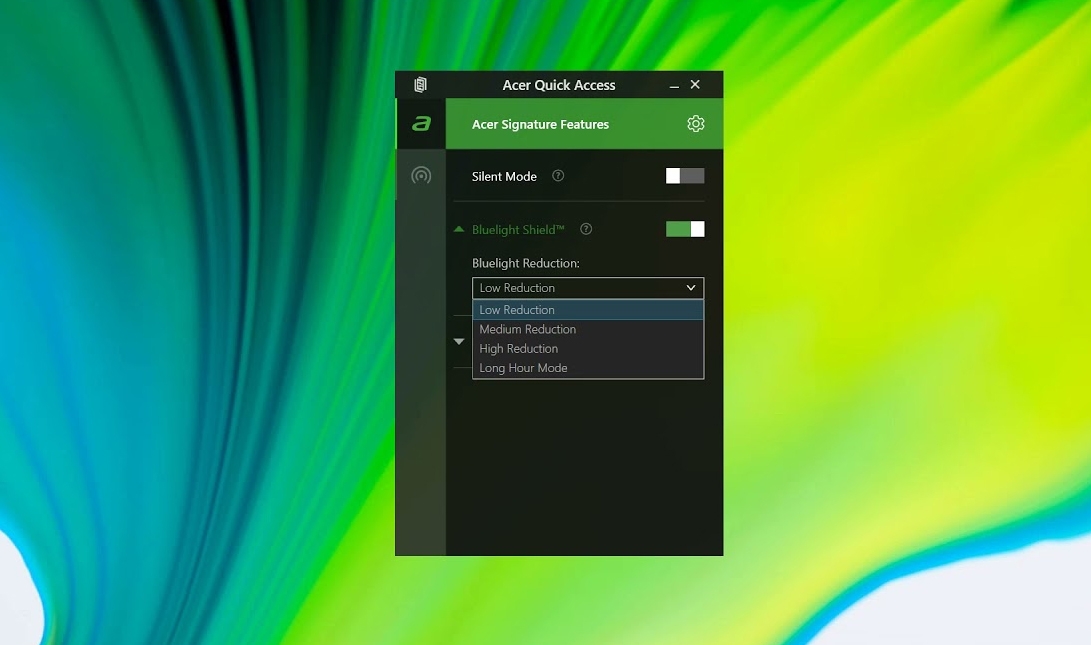Click the Acer Signature Features header
1091x645 pixels.
coord(540,125)
